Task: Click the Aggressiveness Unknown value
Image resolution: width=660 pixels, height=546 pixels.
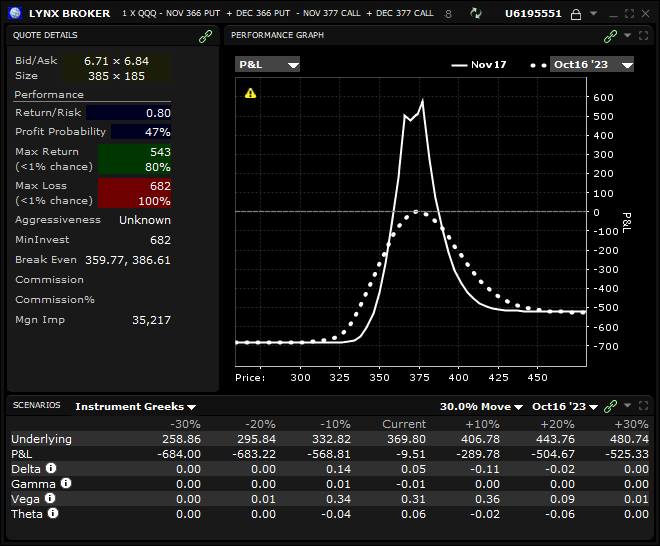Action: click(x=145, y=220)
